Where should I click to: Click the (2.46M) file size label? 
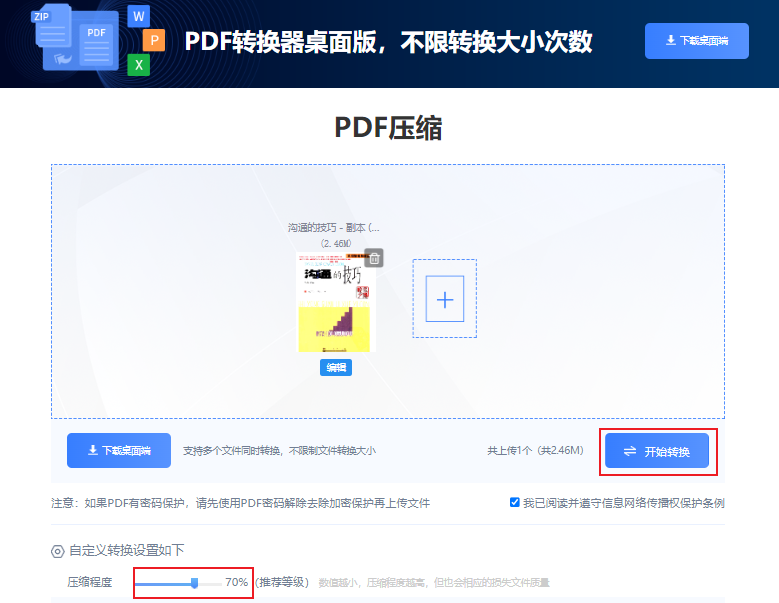[336, 243]
